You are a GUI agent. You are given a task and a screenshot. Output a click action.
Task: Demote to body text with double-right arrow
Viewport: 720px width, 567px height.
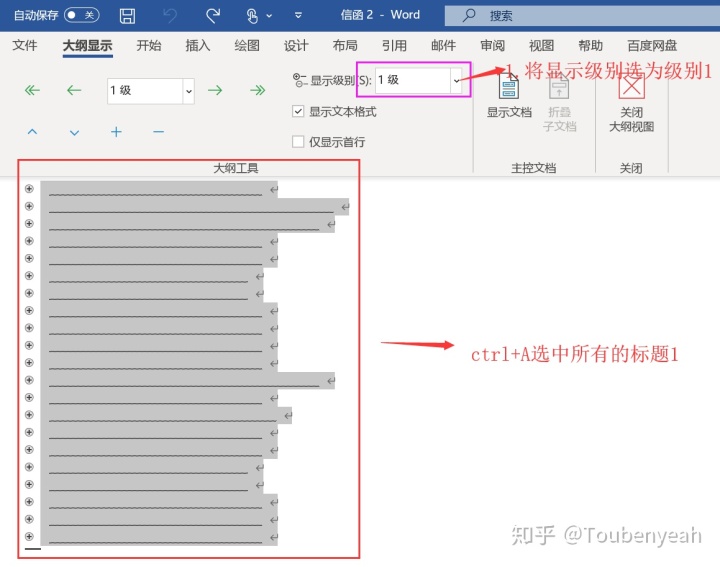click(258, 90)
